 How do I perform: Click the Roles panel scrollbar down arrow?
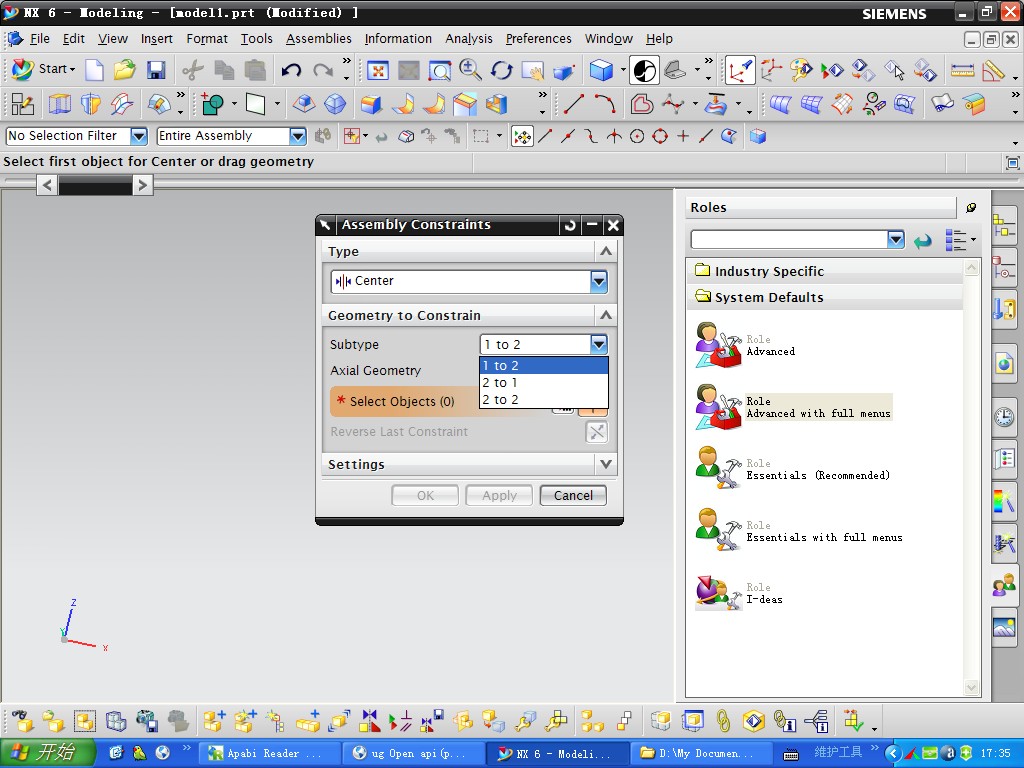click(971, 688)
